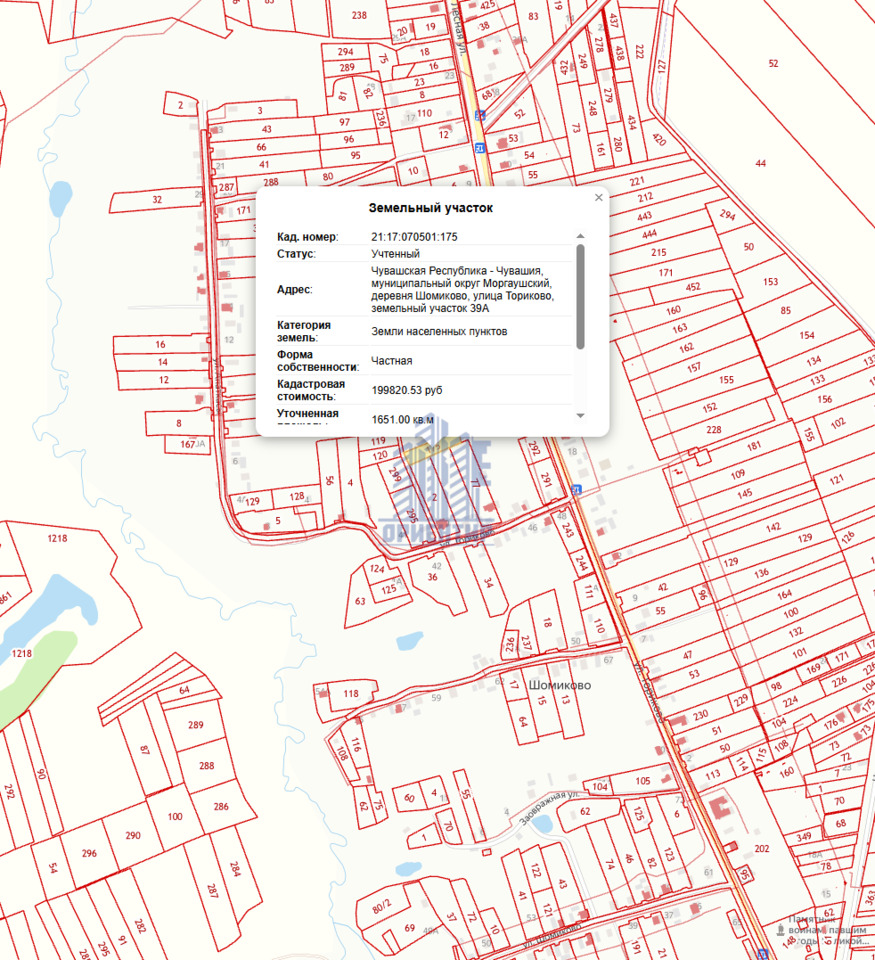Click the small pond near Заовражная street
Viewport: 875px width, 960px height.
[541, 824]
